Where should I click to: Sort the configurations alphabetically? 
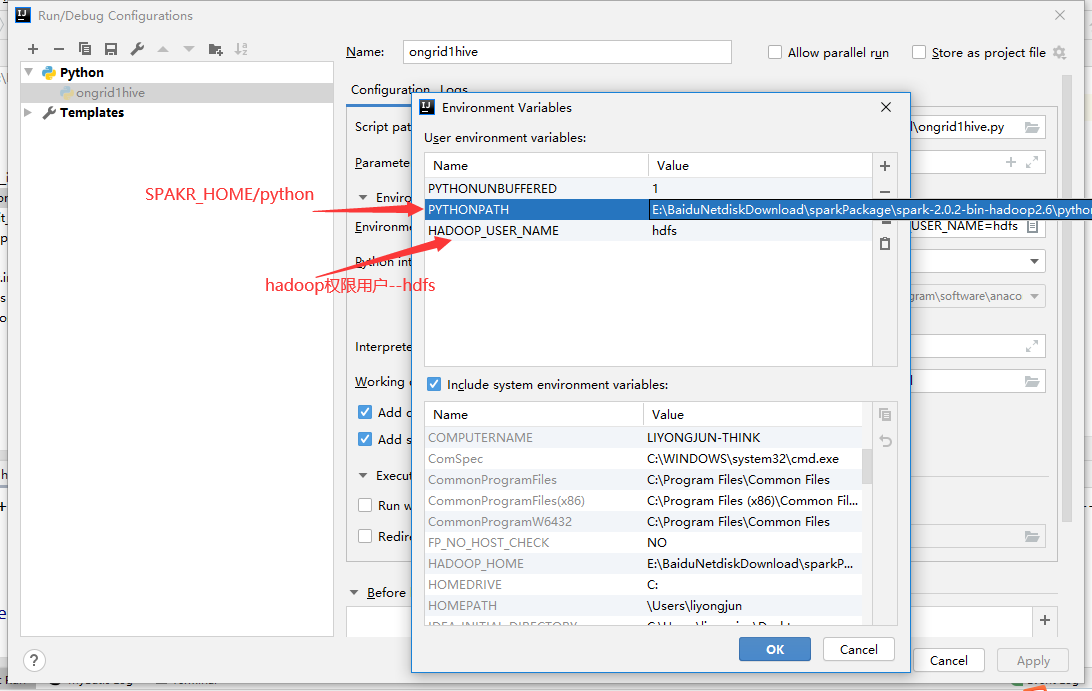click(x=241, y=49)
